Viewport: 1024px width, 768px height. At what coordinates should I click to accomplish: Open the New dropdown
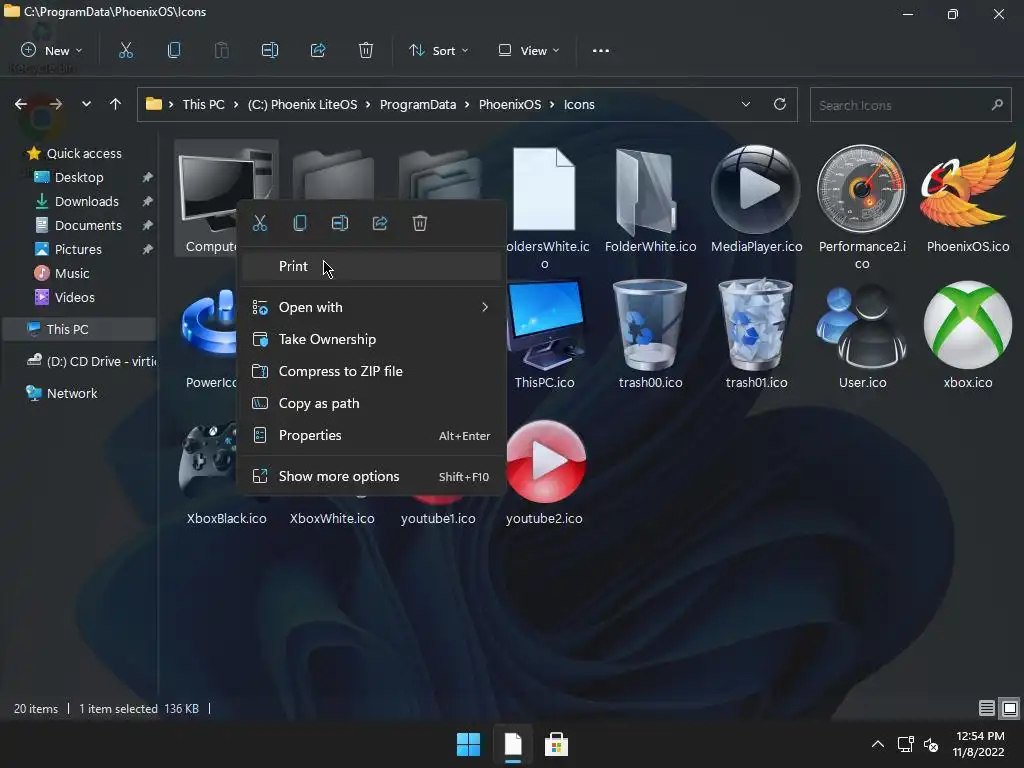point(52,50)
